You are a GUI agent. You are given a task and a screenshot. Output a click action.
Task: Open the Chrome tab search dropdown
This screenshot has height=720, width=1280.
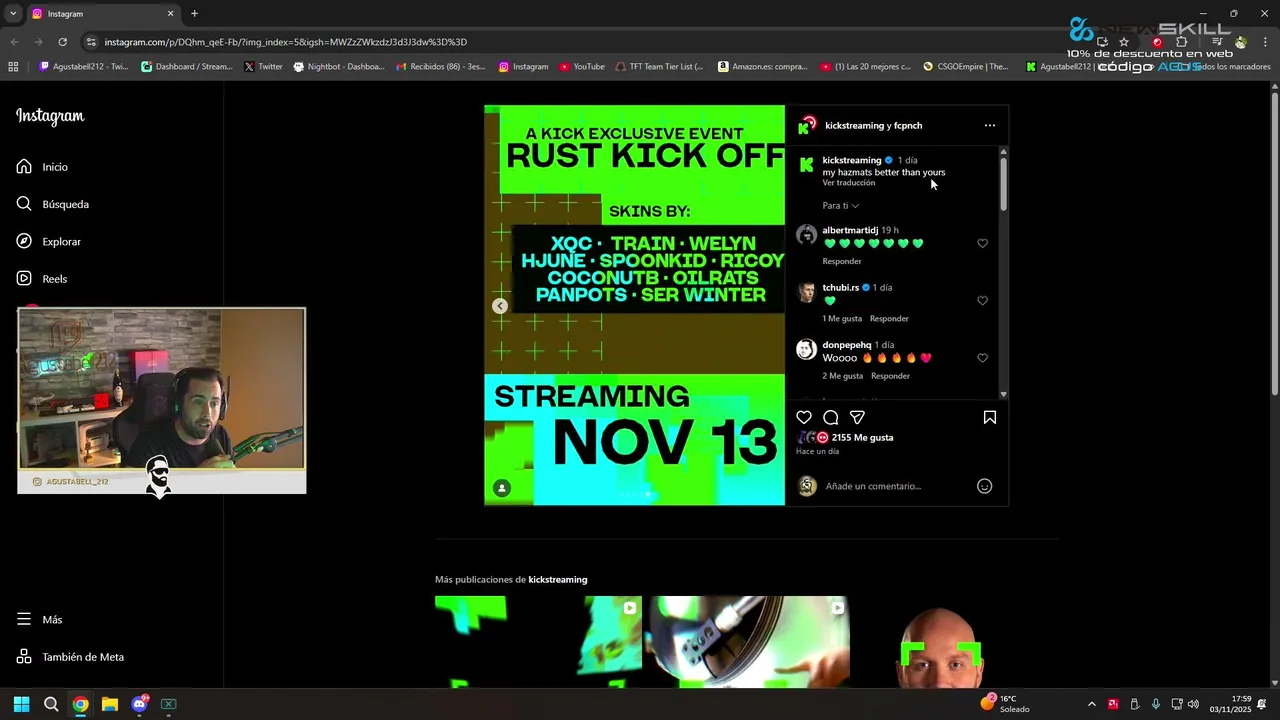point(13,13)
